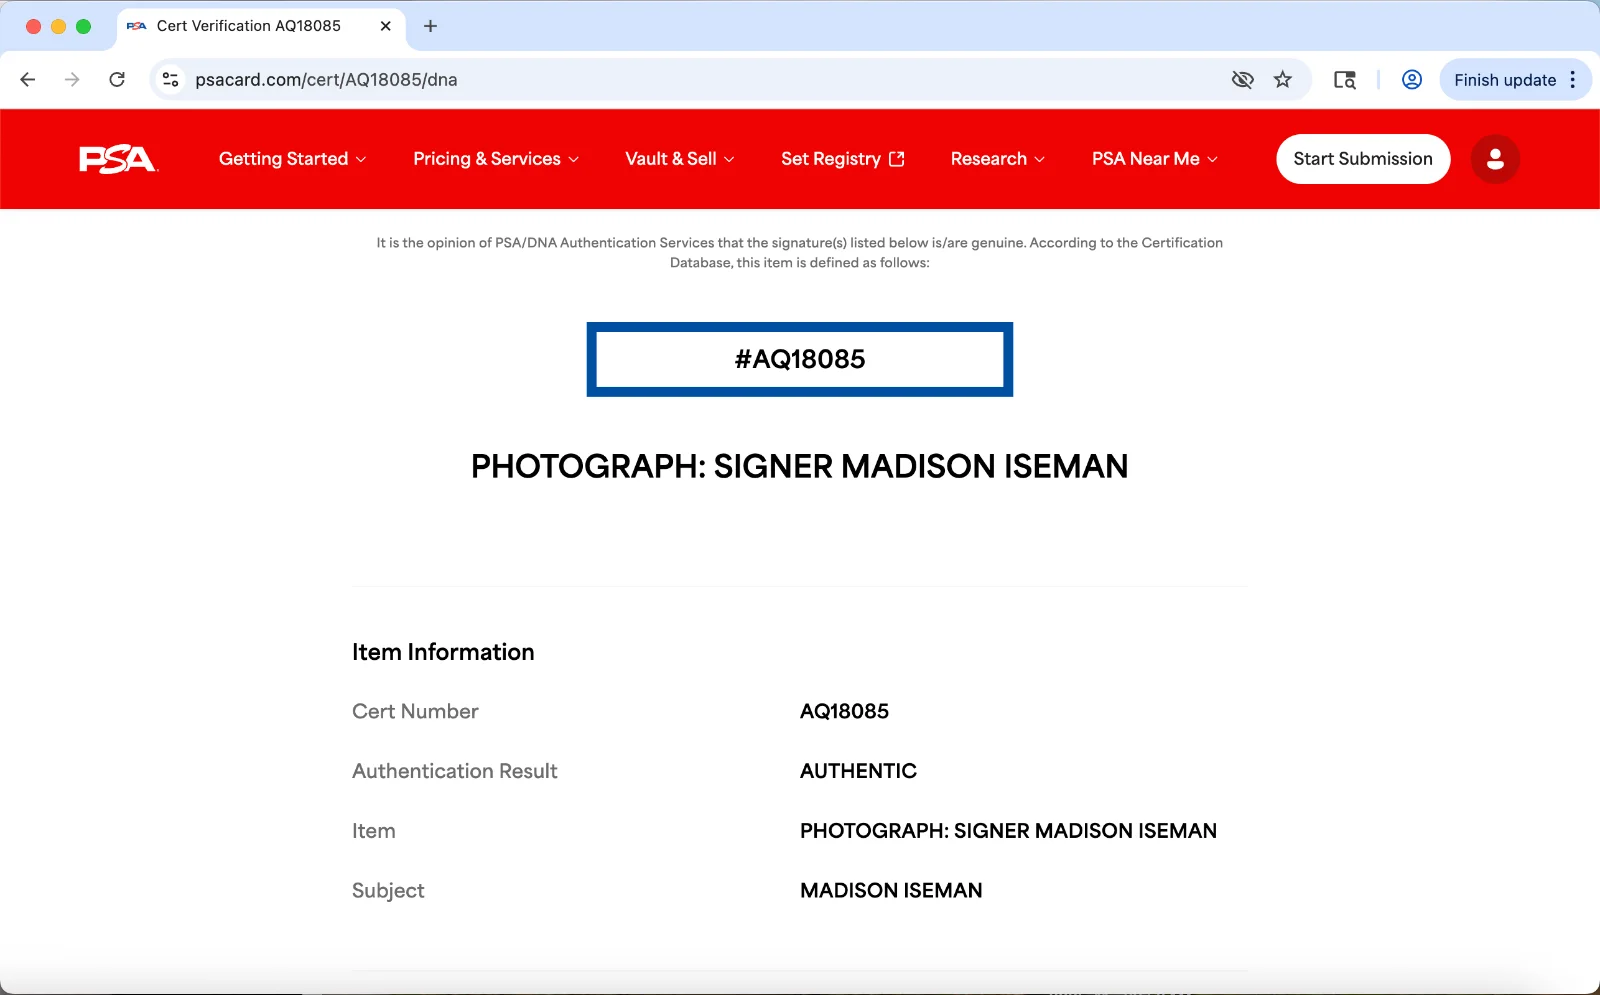The image size is (1600, 995).
Task: Click the PSA logo in header
Action: [118, 159]
